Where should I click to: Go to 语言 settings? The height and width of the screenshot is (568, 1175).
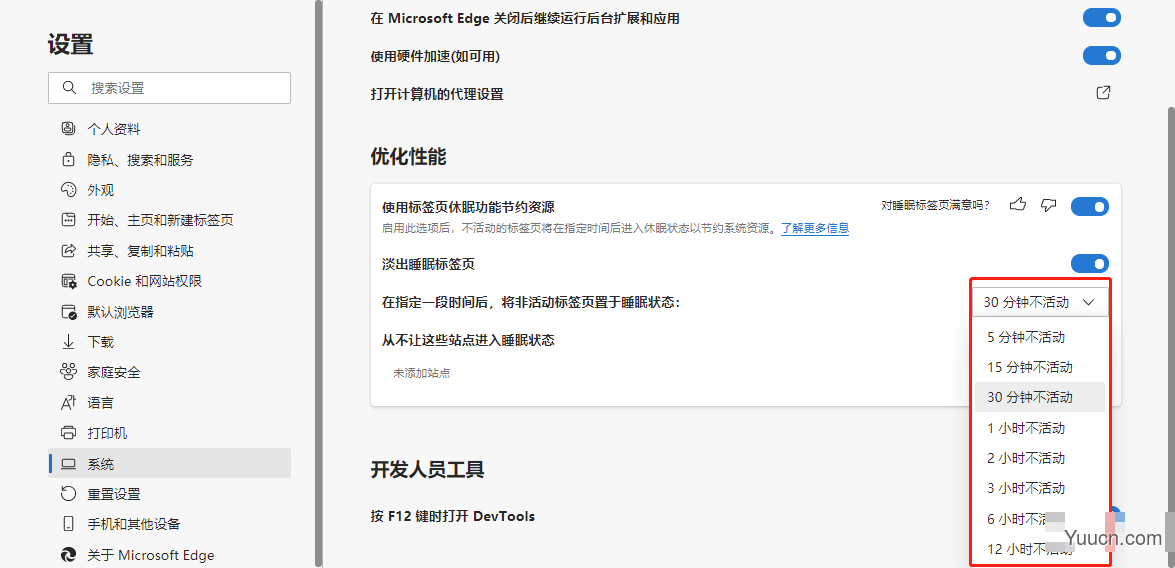(x=169, y=403)
